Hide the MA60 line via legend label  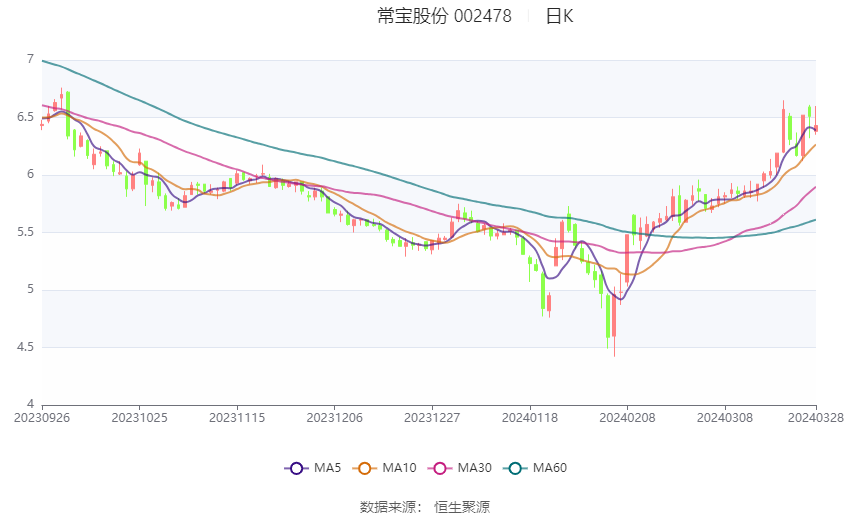pos(550,468)
